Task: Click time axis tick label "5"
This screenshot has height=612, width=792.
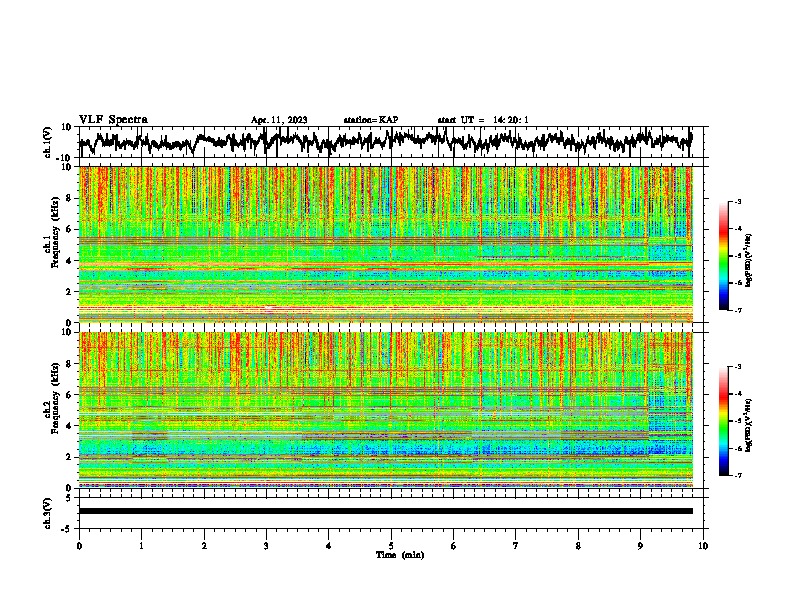Action: click(391, 546)
